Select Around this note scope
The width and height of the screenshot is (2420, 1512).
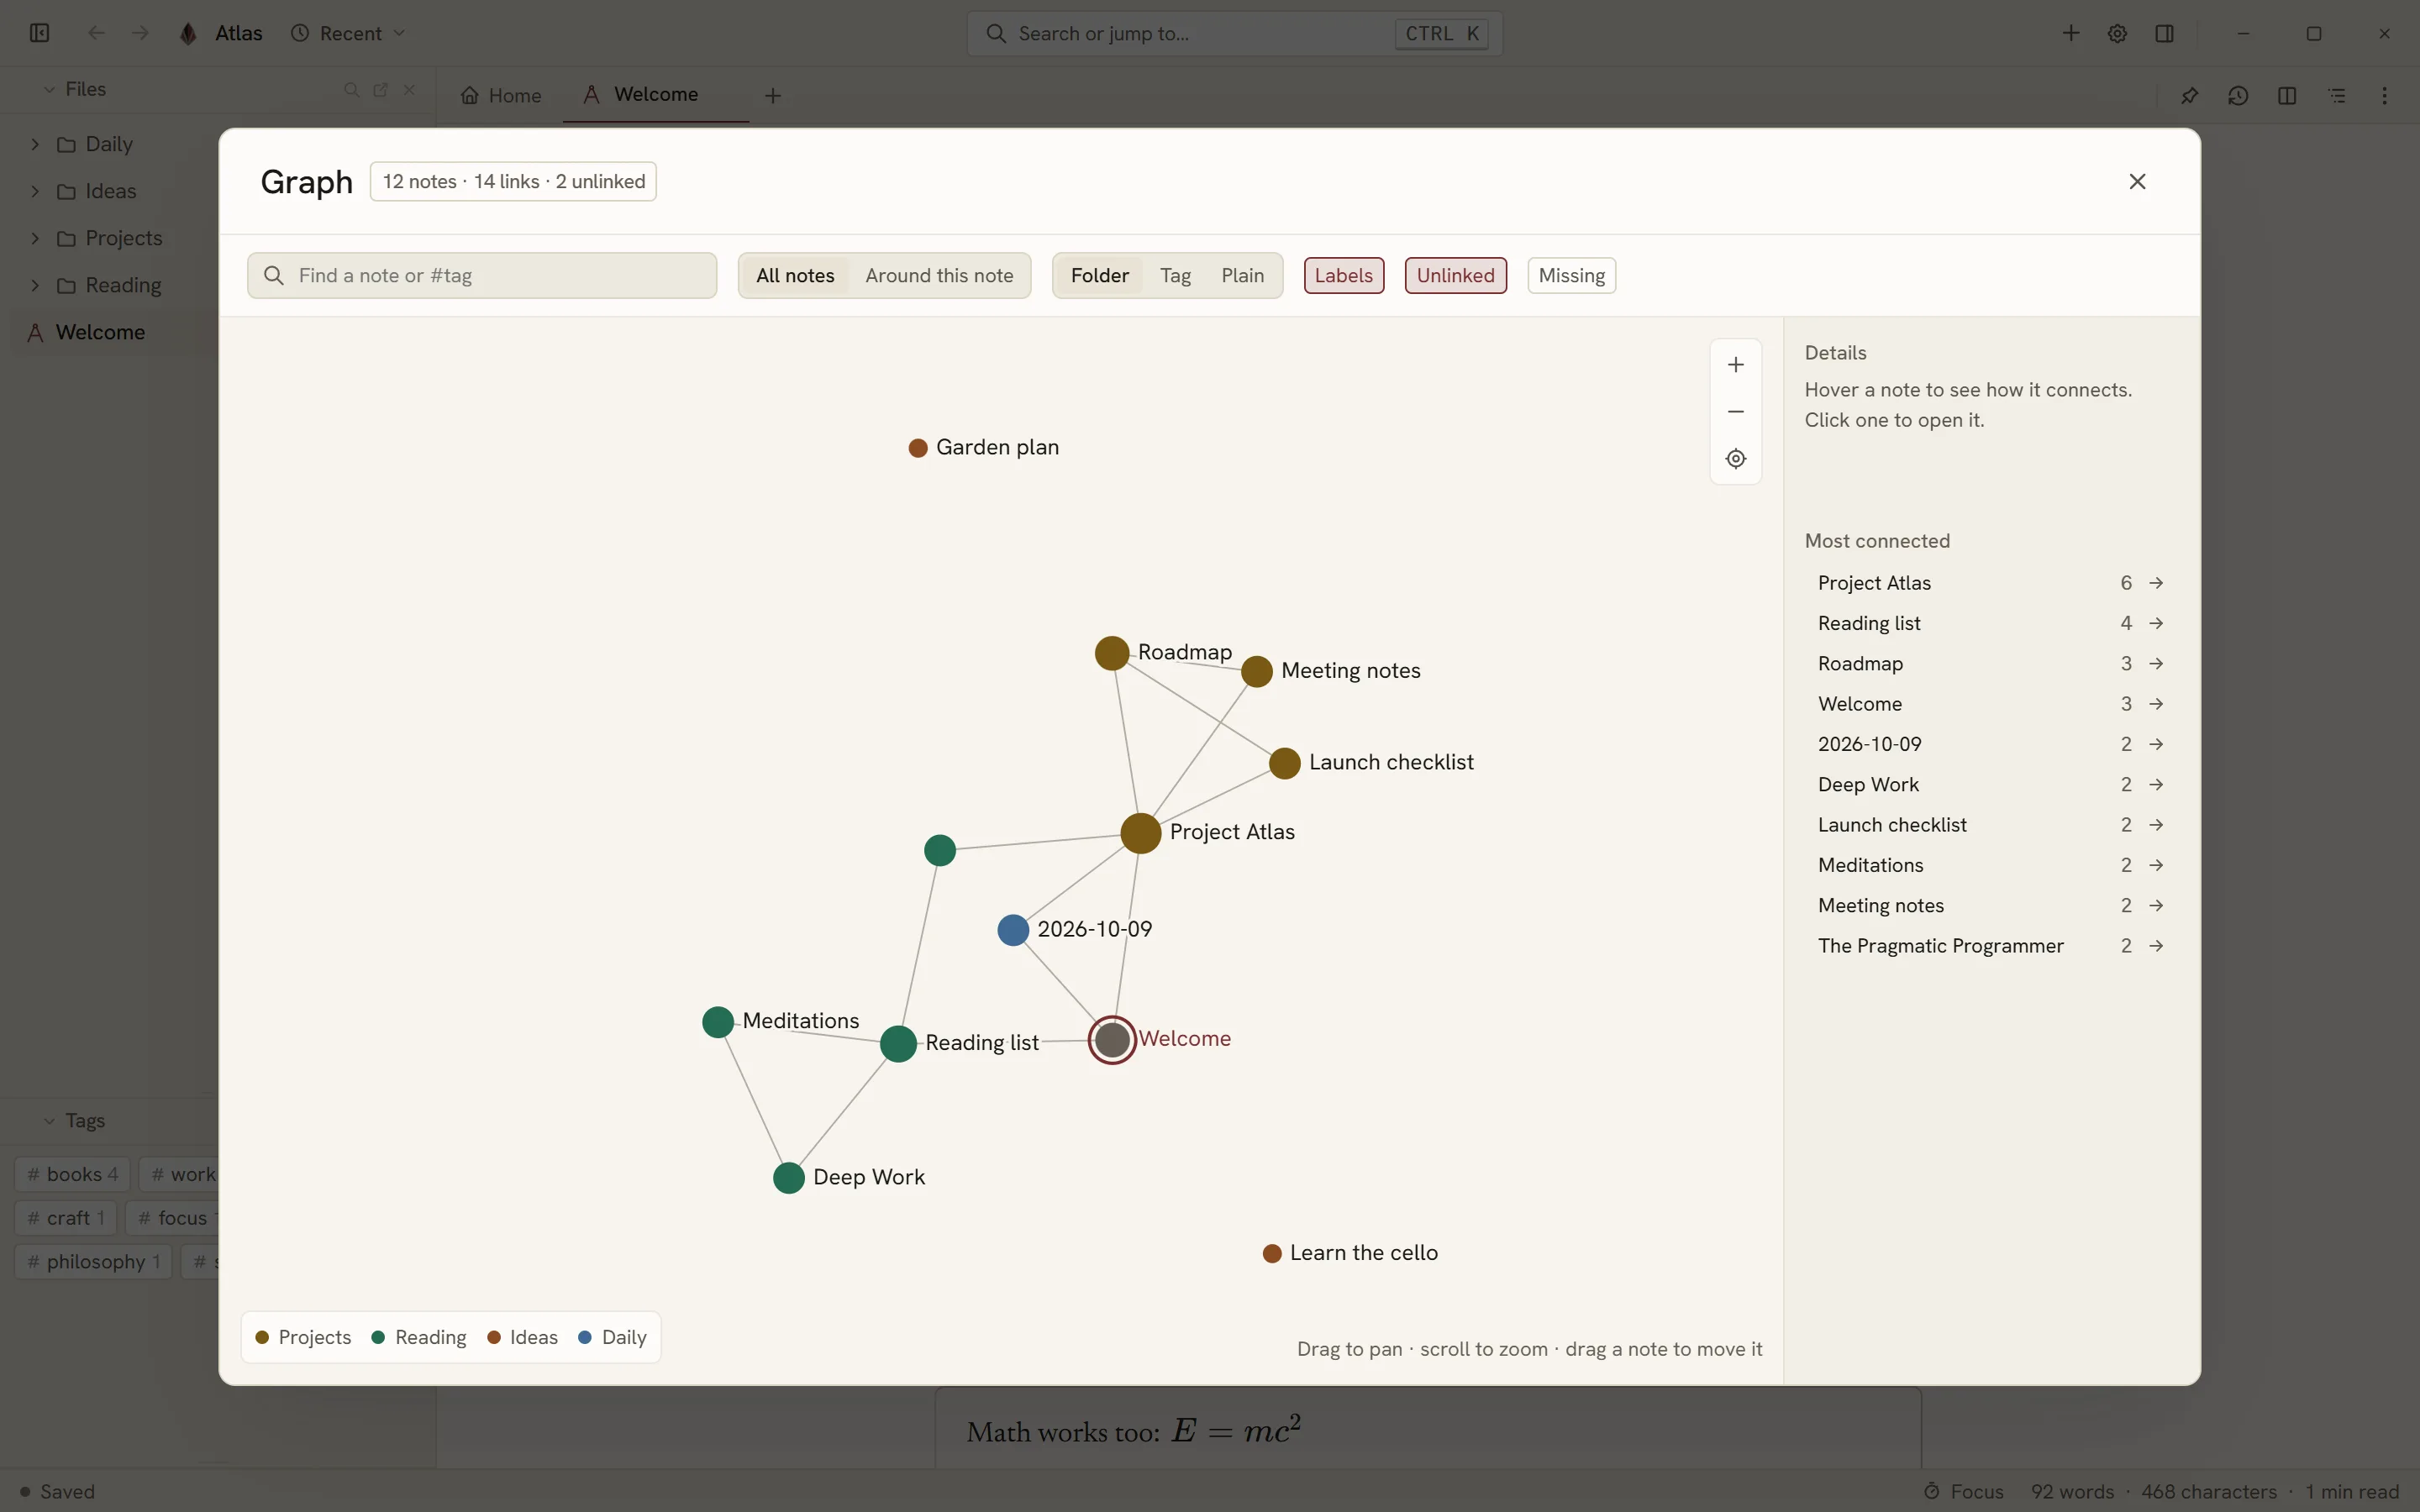(x=939, y=276)
